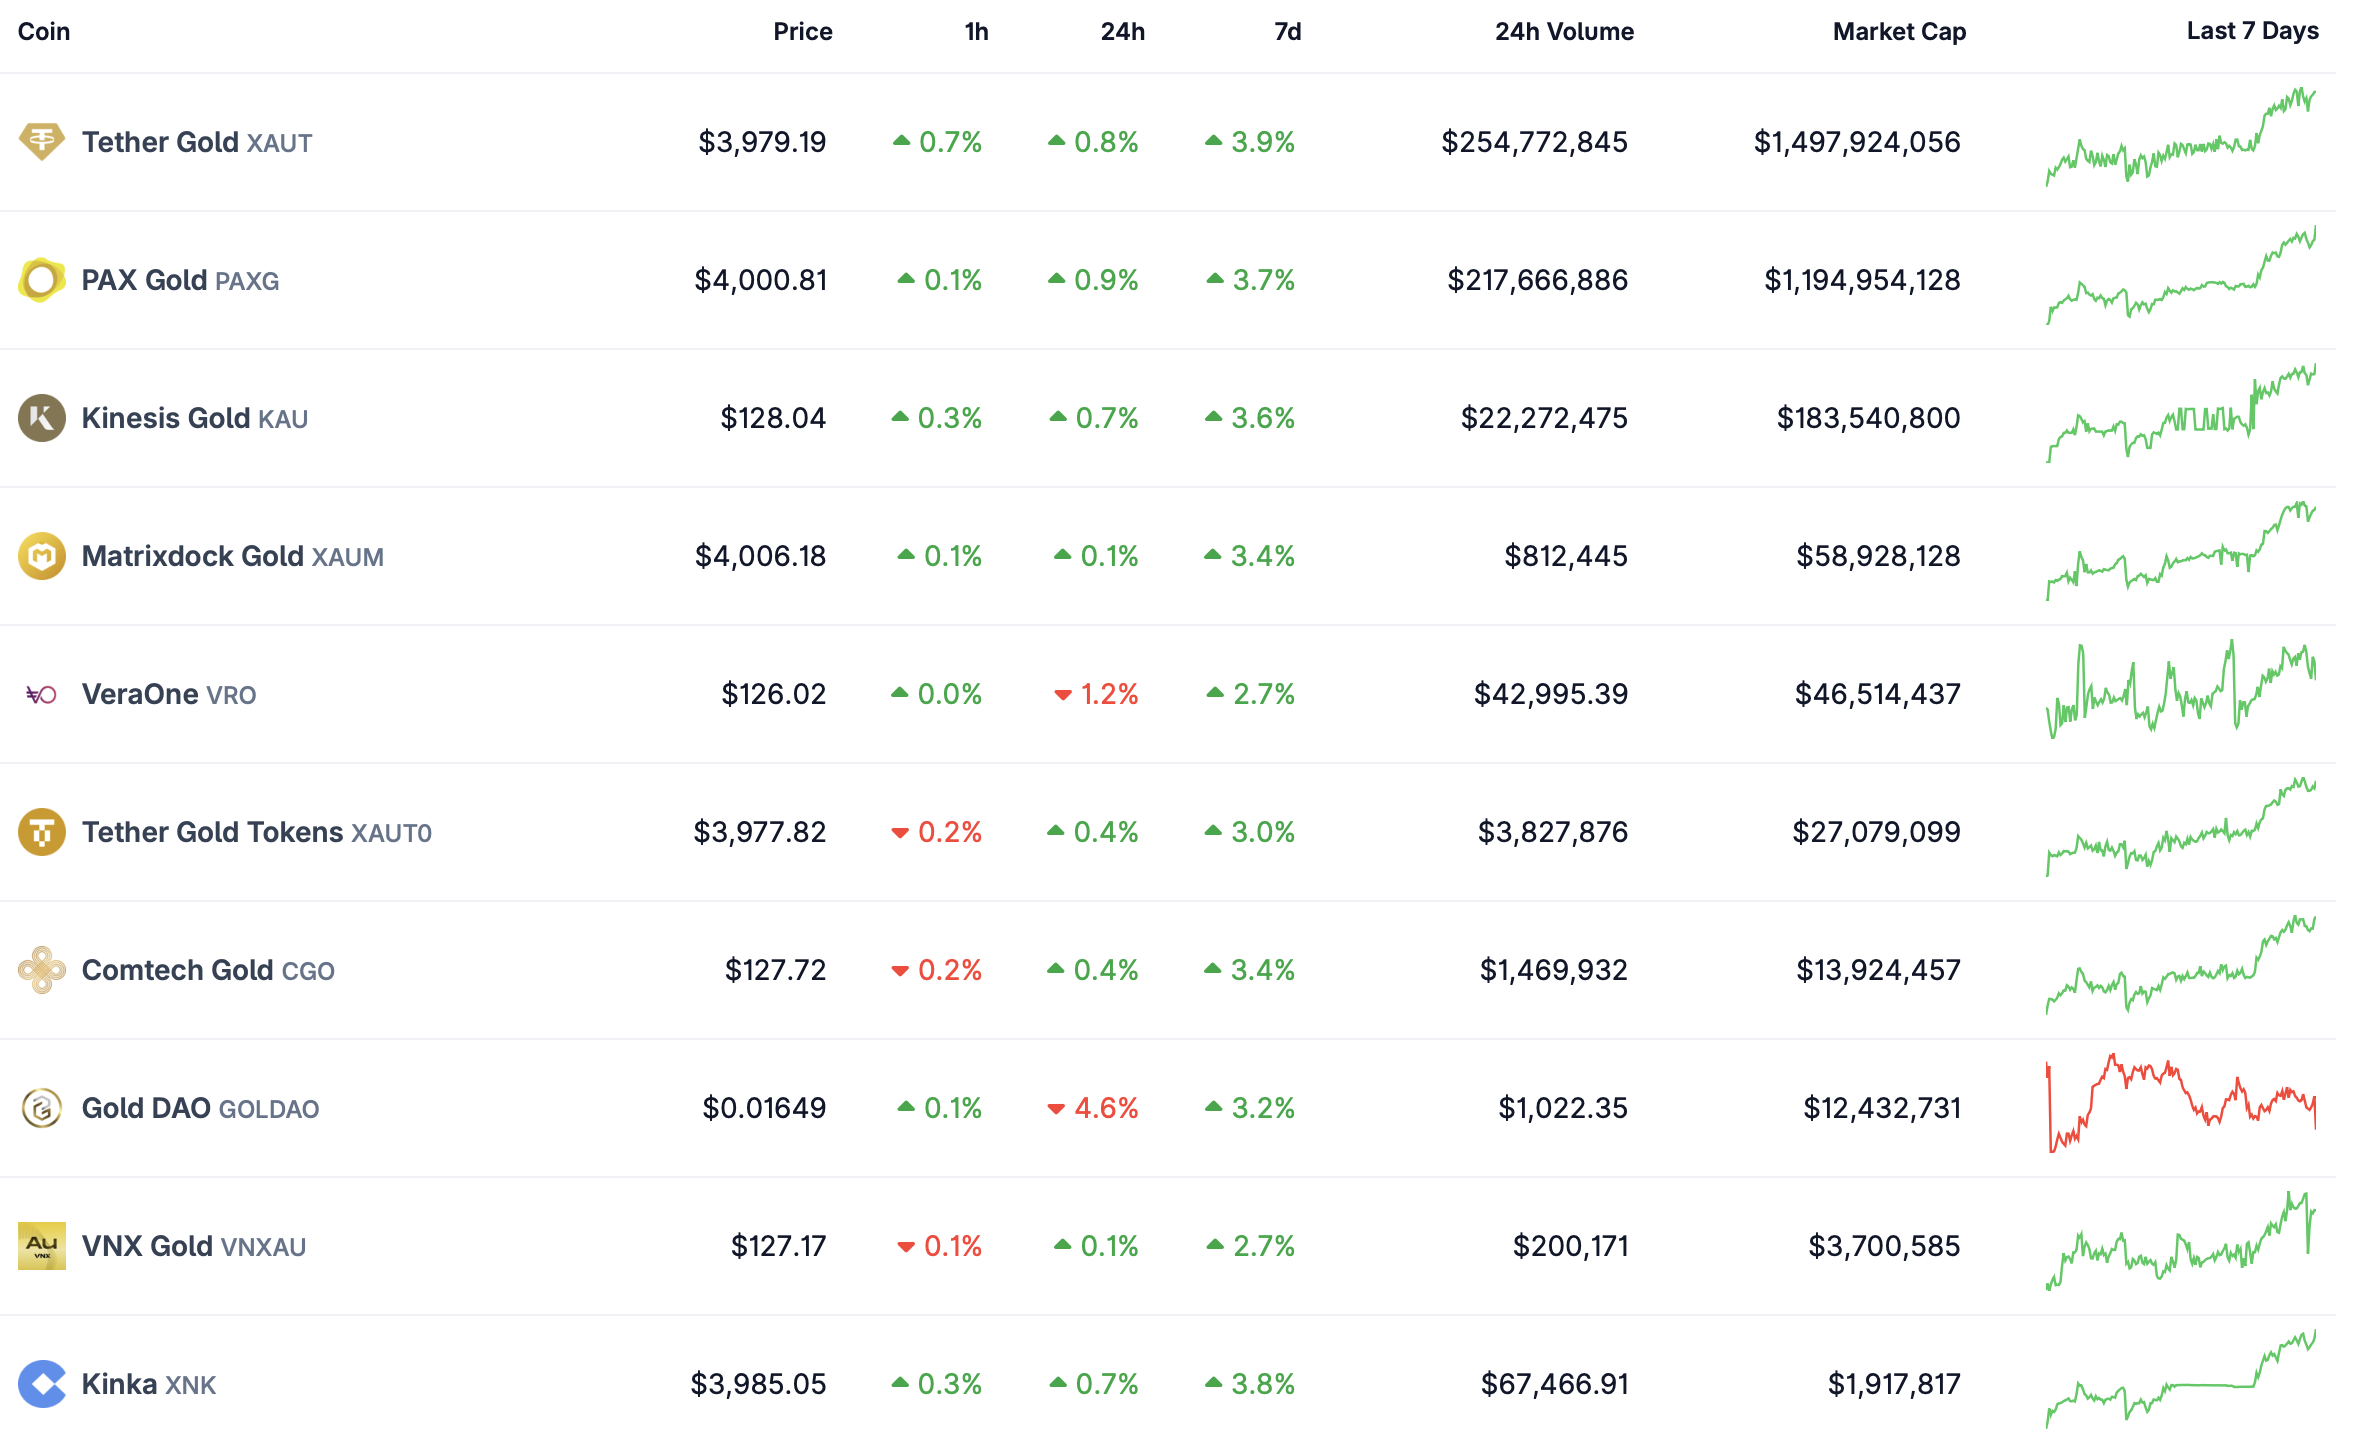Click the Tether Gold Tokens logo icon

click(x=41, y=832)
